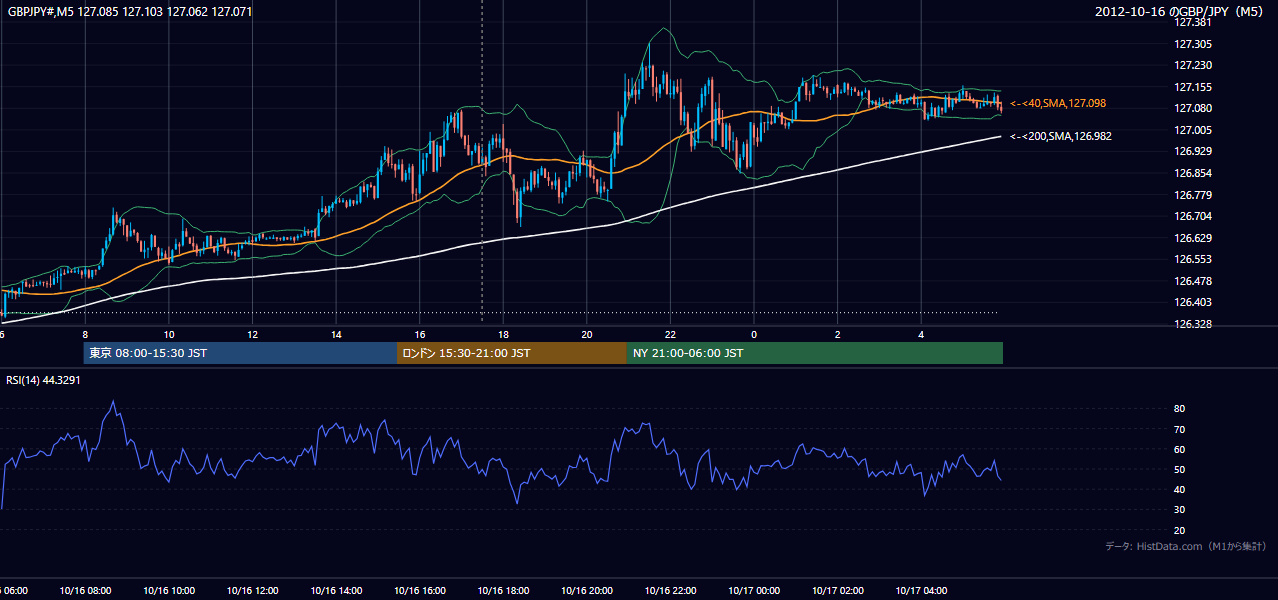This screenshot has height=600, width=1278.
Task: Click price axis value 127.080
Action: coord(1193,108)
